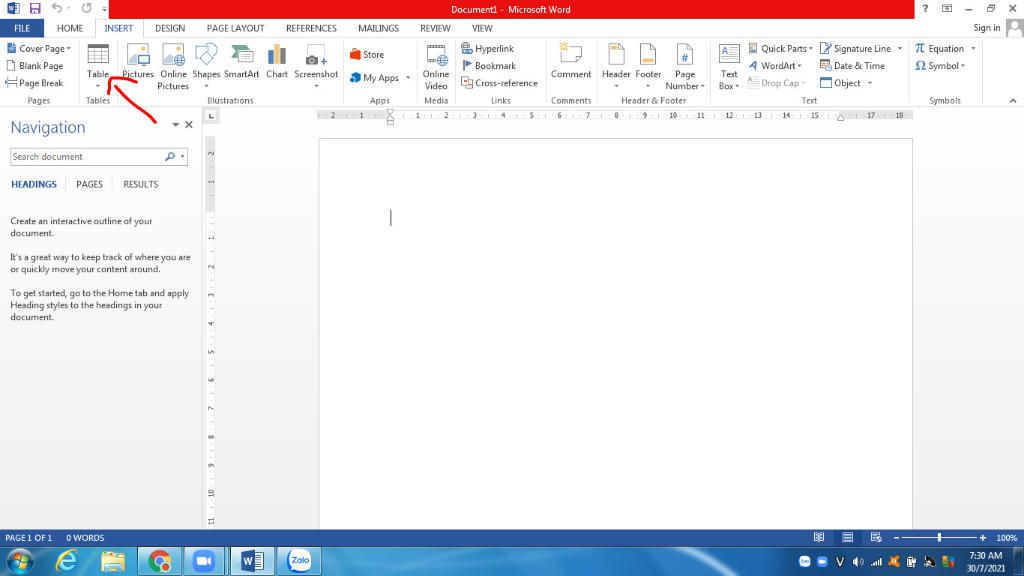Click the Bookmark button in Links group
Image resolution: width=1024 pixels, height=576 pixels.
pos(489,66)
